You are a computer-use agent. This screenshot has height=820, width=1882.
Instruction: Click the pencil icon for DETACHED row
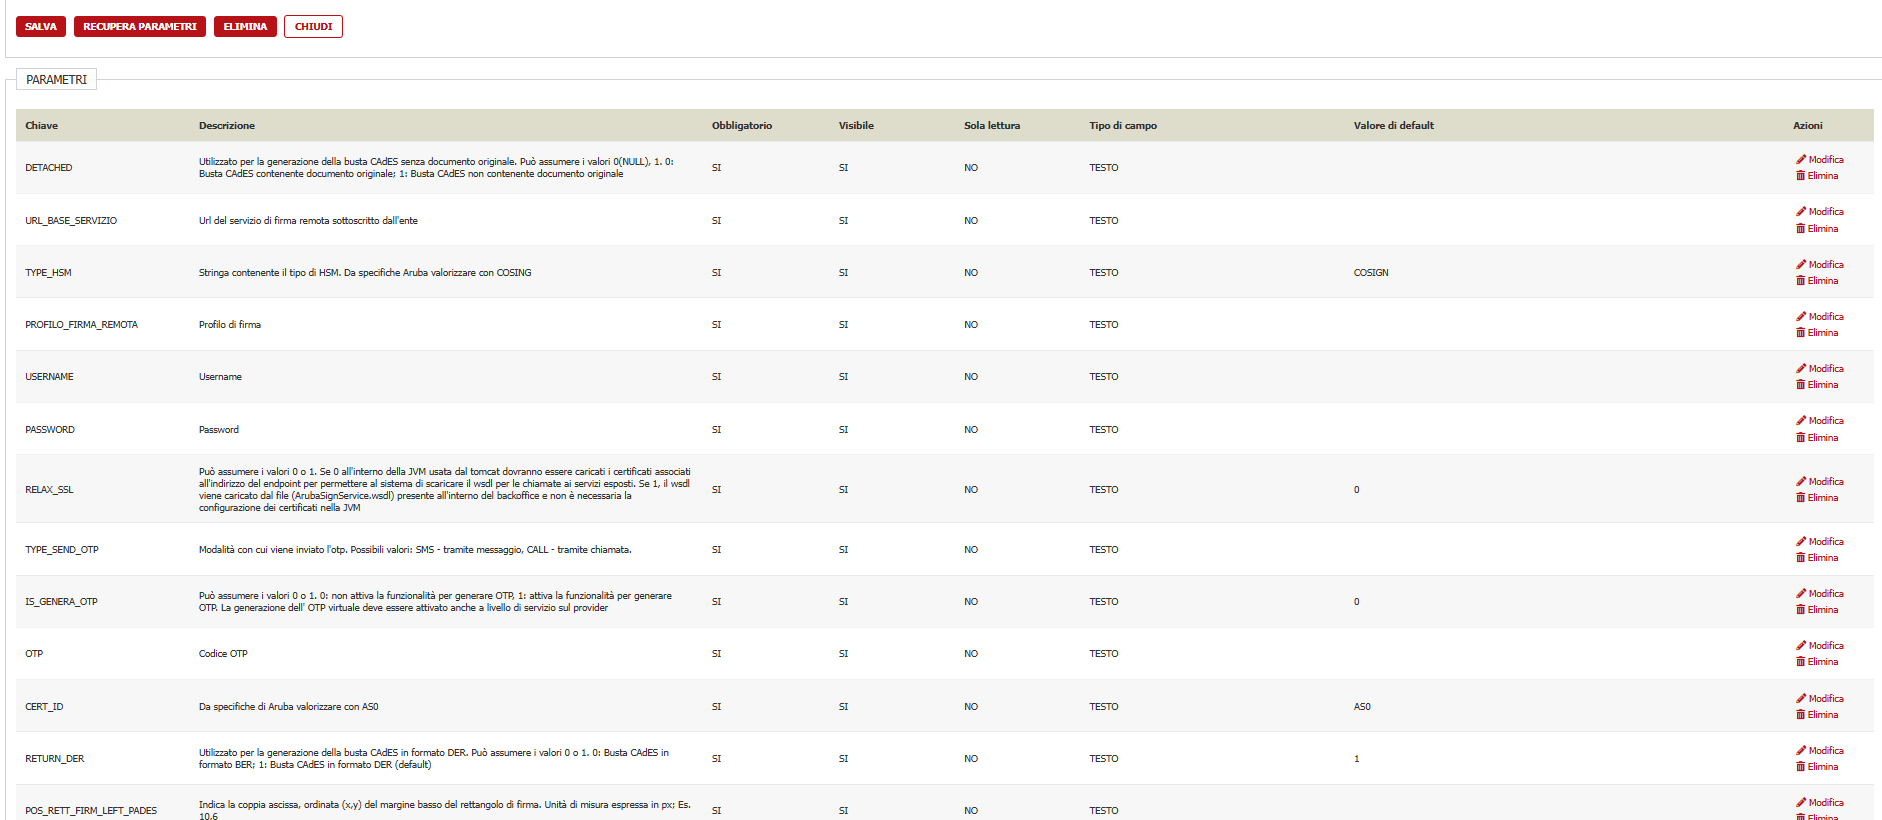point(1801,159)
